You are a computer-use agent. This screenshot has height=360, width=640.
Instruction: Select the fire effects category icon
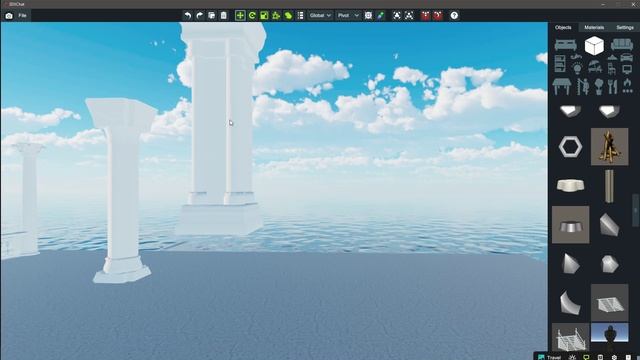pyautogui.click(x=627, y=86)
